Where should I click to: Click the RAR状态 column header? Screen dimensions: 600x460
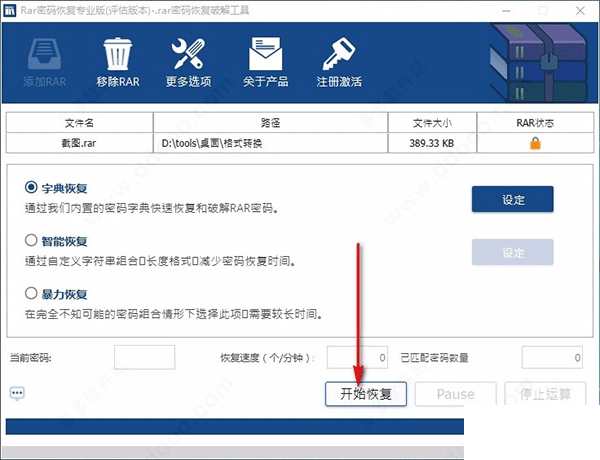(x=535, y=122)
